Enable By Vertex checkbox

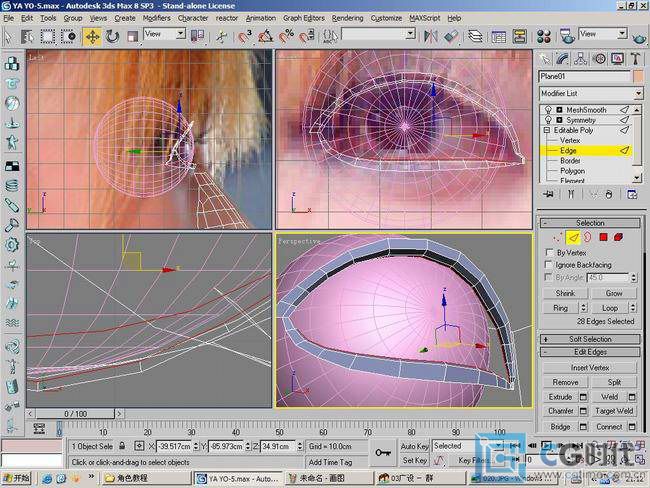tap(549, 252)
